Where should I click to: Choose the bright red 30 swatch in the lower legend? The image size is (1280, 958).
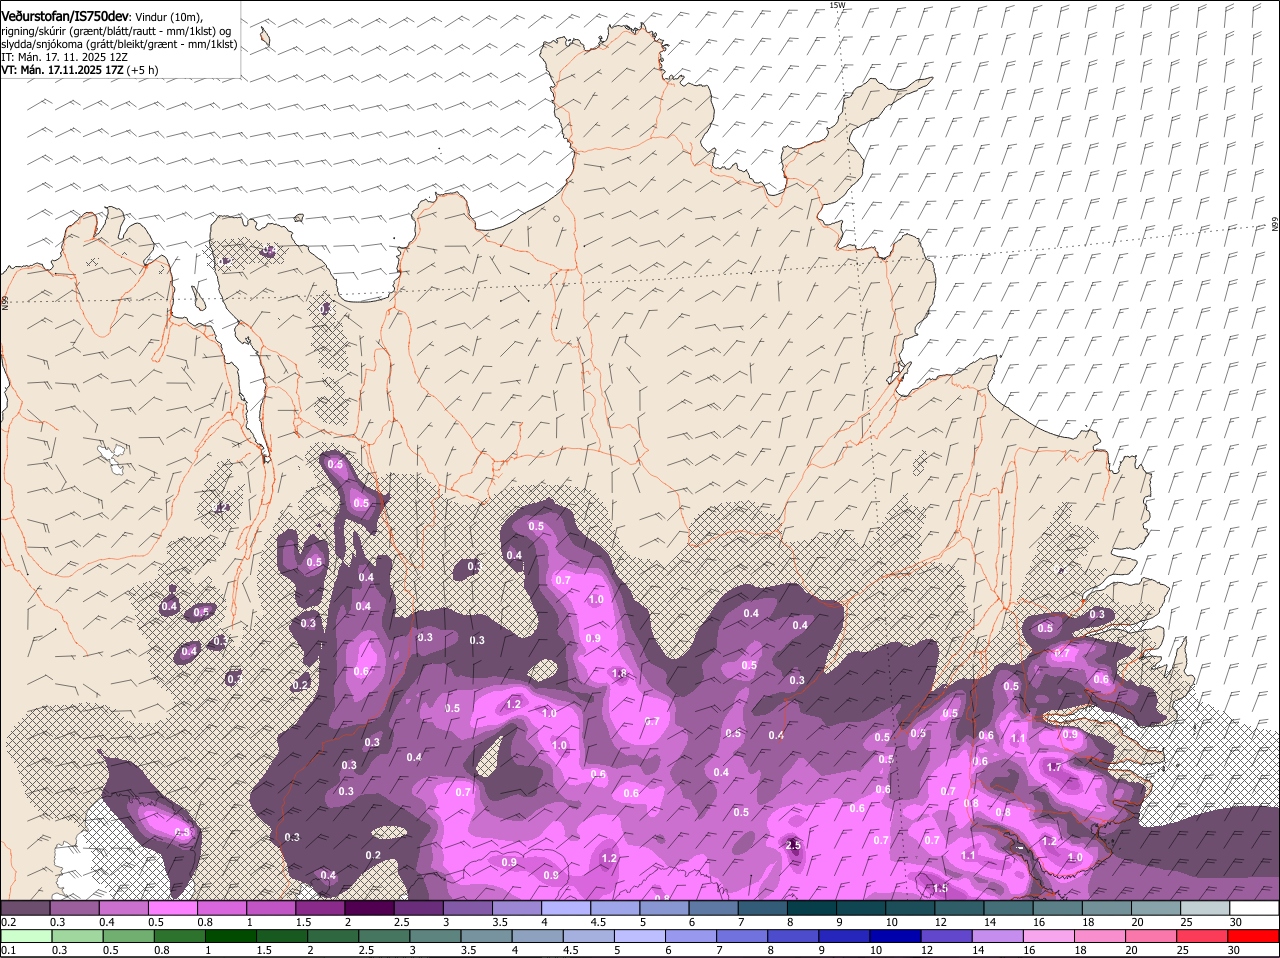[1253, 936]
